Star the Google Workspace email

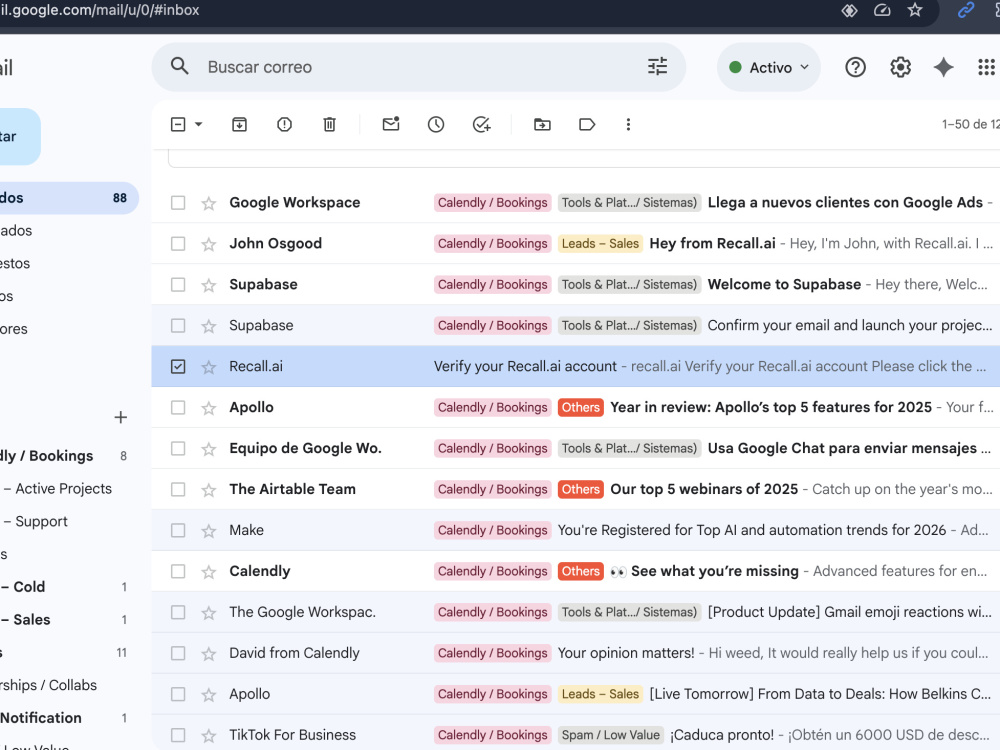click(209, 203)
